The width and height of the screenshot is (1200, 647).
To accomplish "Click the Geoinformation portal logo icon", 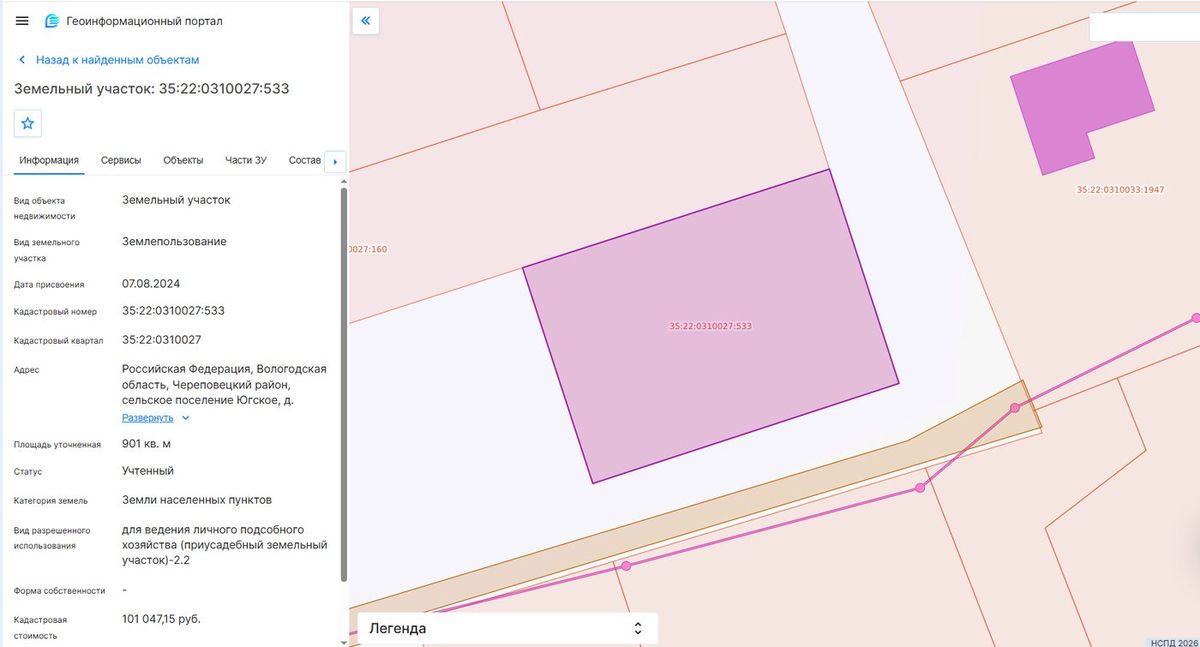I will click(x=52, y=21).
